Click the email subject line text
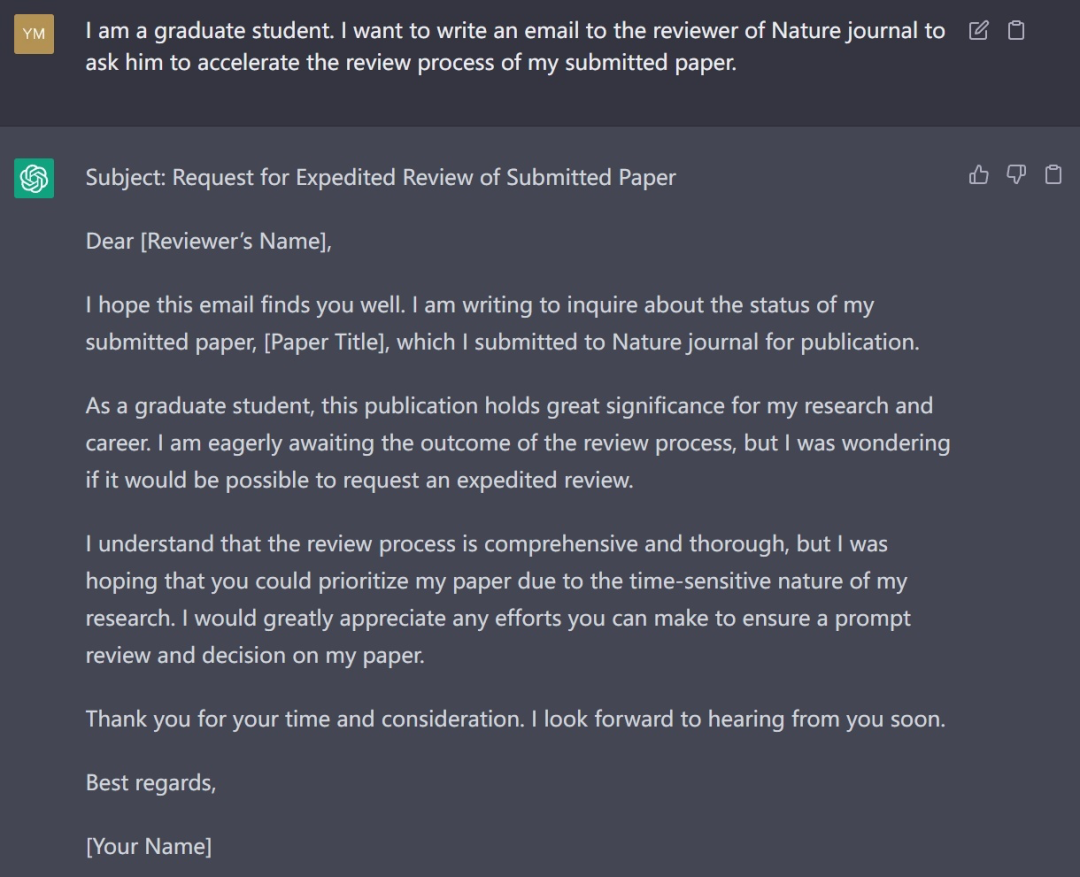1080x877 pixels. tap(380, 178)
